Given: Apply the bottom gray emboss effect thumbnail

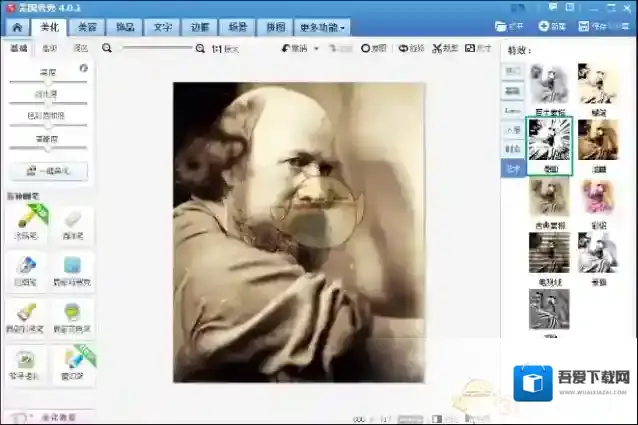Looking at the screenshot, I should pos(549,309).
